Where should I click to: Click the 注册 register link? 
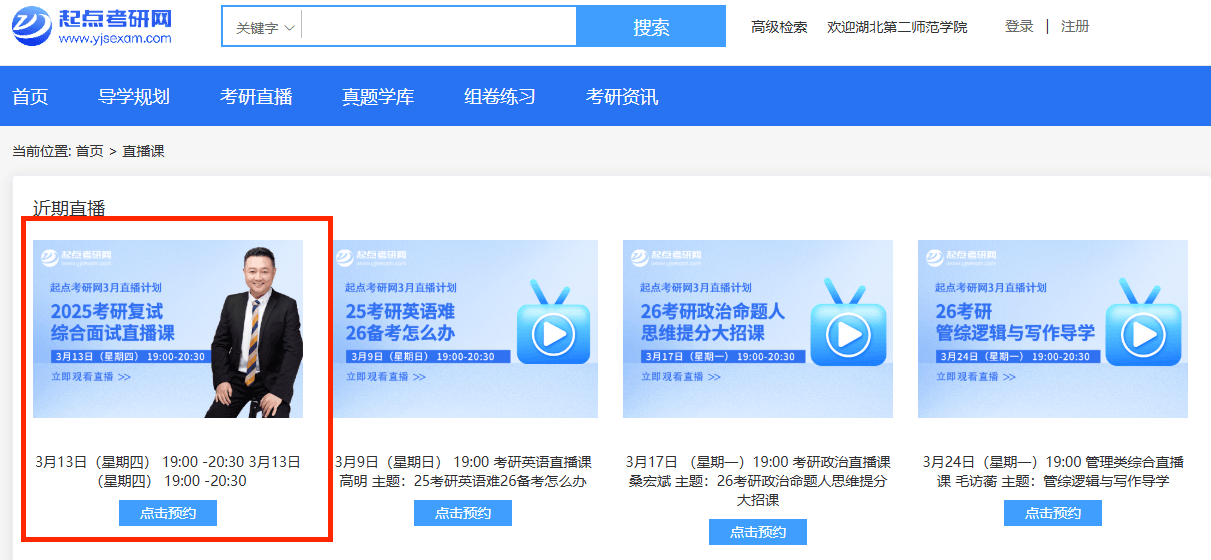coord(1075,27)
